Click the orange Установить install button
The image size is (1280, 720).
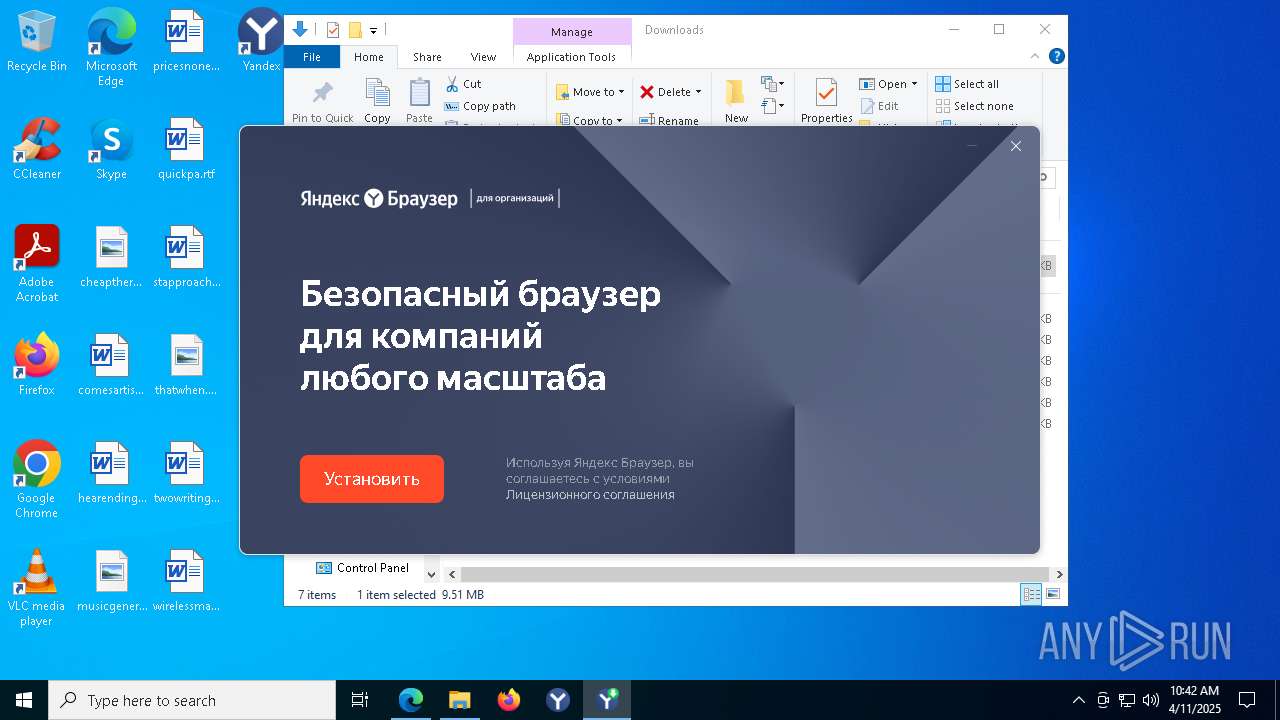(x=372, y=479)
